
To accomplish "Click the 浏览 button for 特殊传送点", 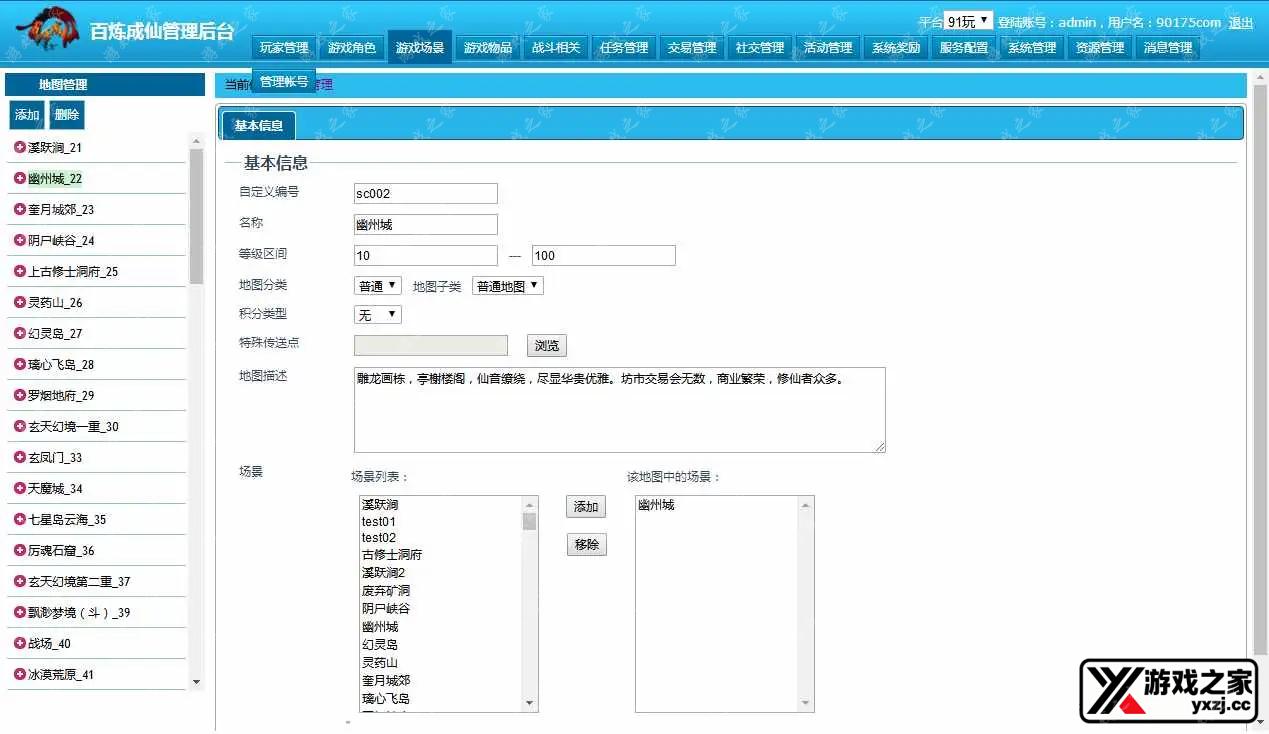I will 545,345.
